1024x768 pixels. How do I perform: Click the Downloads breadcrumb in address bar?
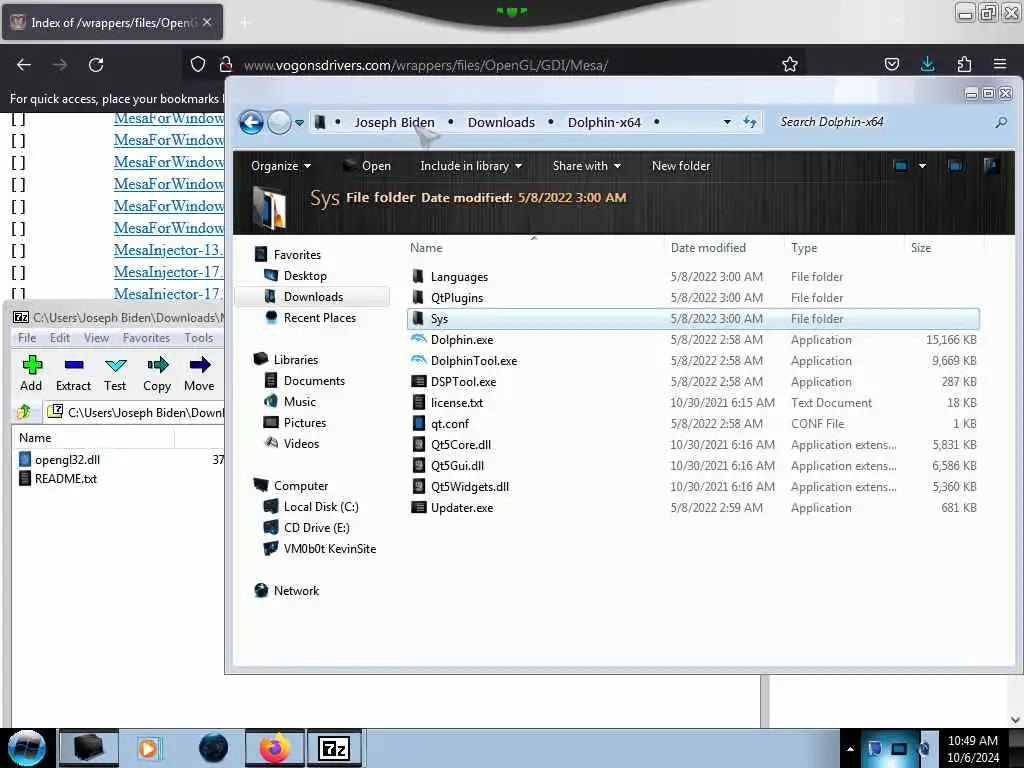[501, 122]
